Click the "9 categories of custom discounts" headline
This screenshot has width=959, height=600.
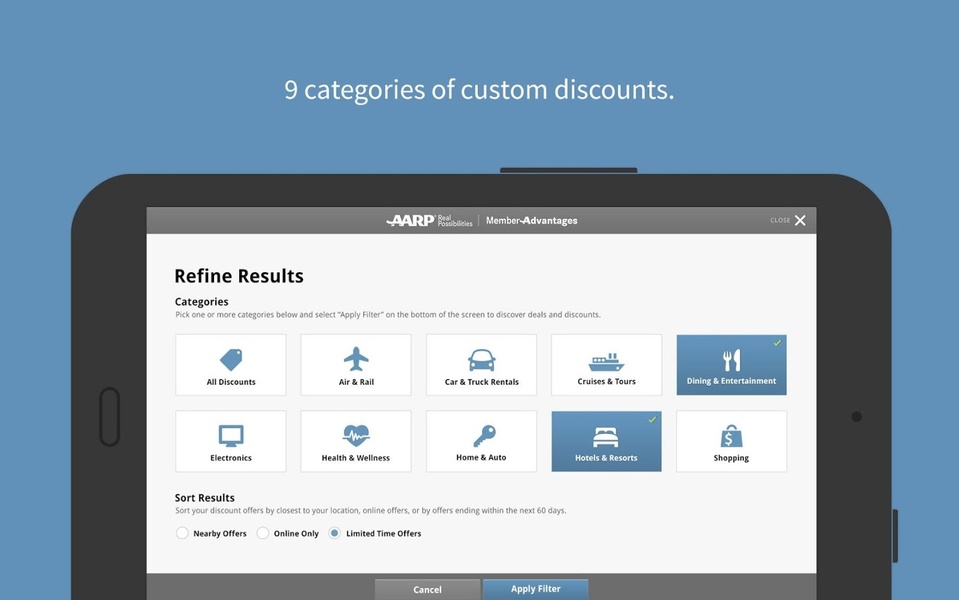[479, 90]
